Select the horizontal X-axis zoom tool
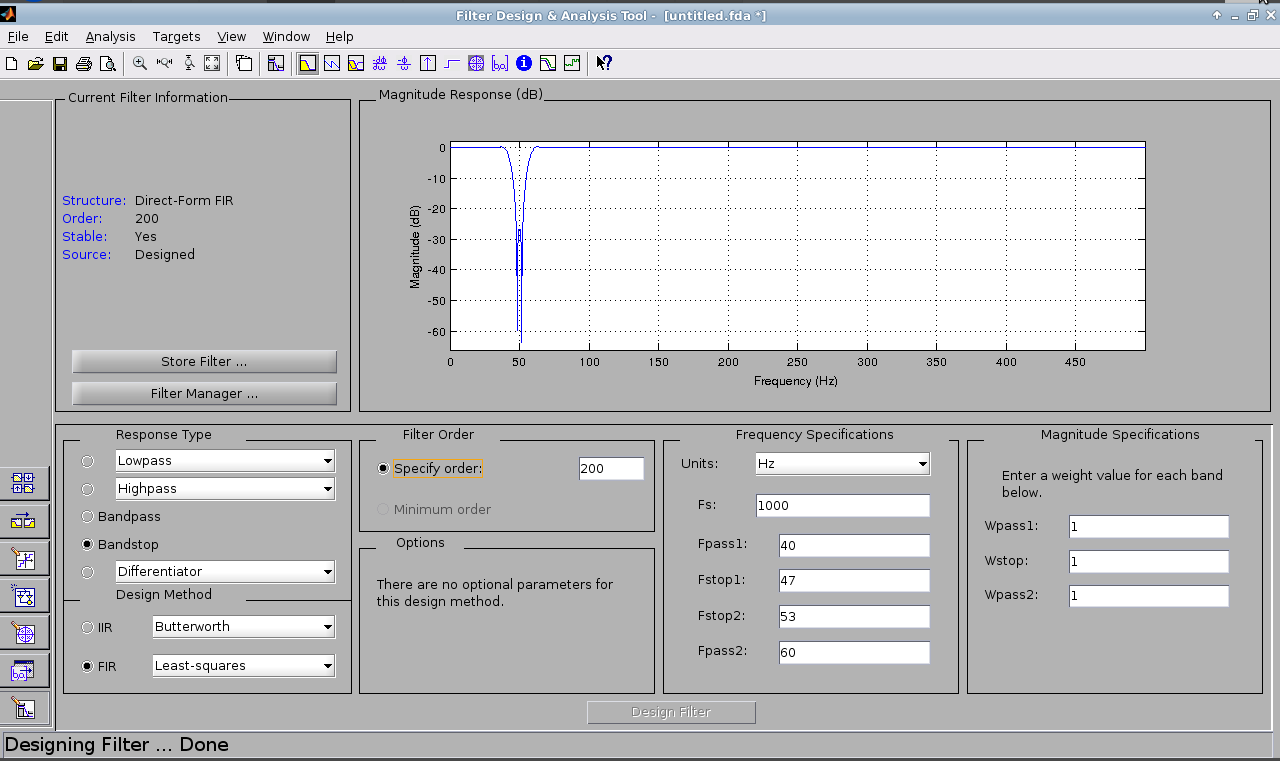Viewport: 1280px width, 761px height. [164, 63]
